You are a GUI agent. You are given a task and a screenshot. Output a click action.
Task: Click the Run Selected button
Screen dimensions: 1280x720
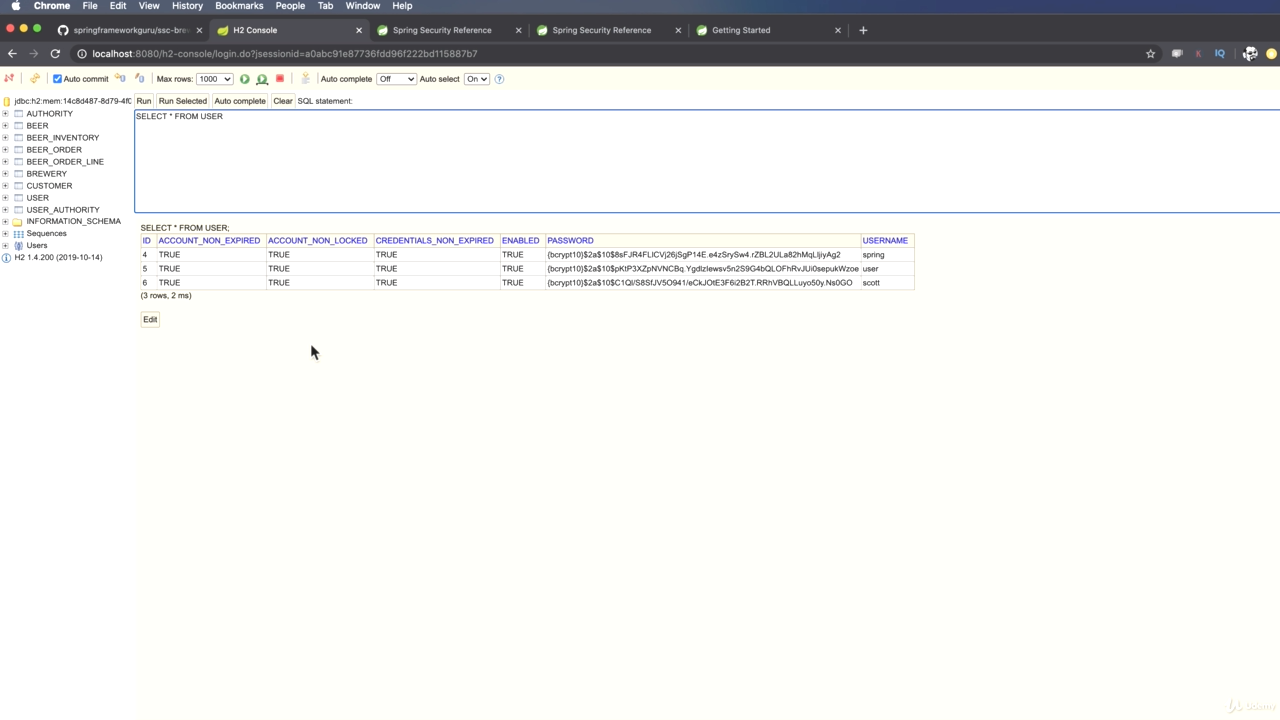pos(182,101)
